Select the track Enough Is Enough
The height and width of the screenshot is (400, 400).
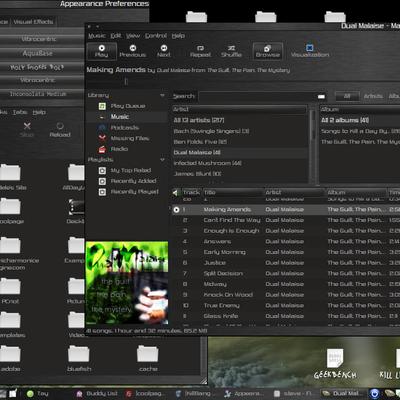[286, 231]
